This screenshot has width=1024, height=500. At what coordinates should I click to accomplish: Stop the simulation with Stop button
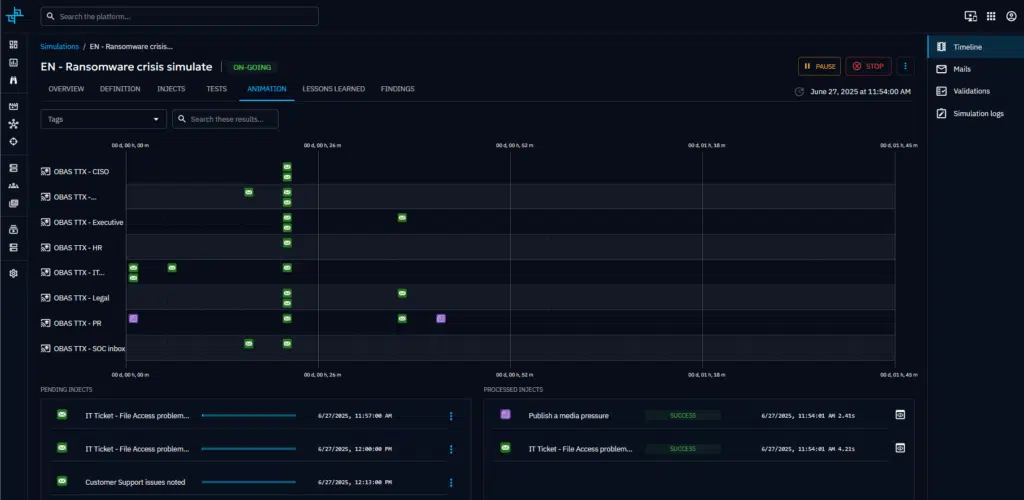click(868, 66)
